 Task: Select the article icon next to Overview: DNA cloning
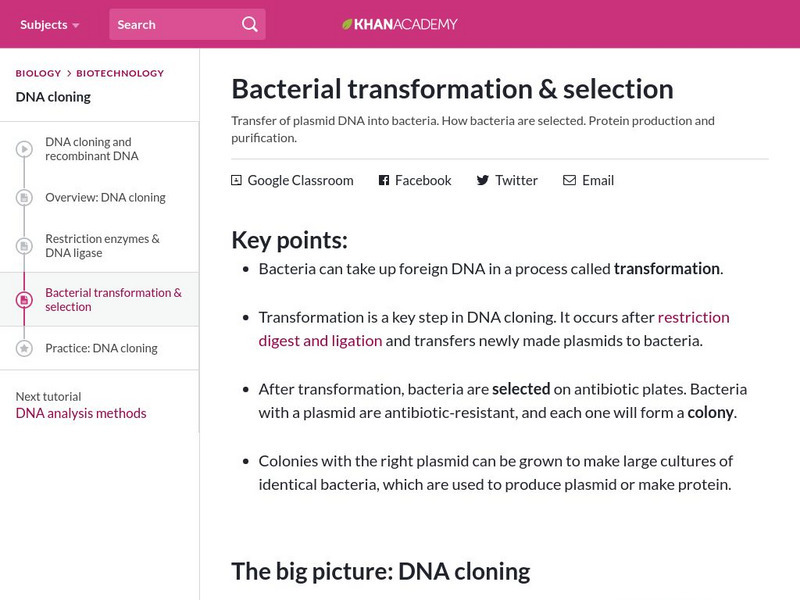click(x=24, y=198)
